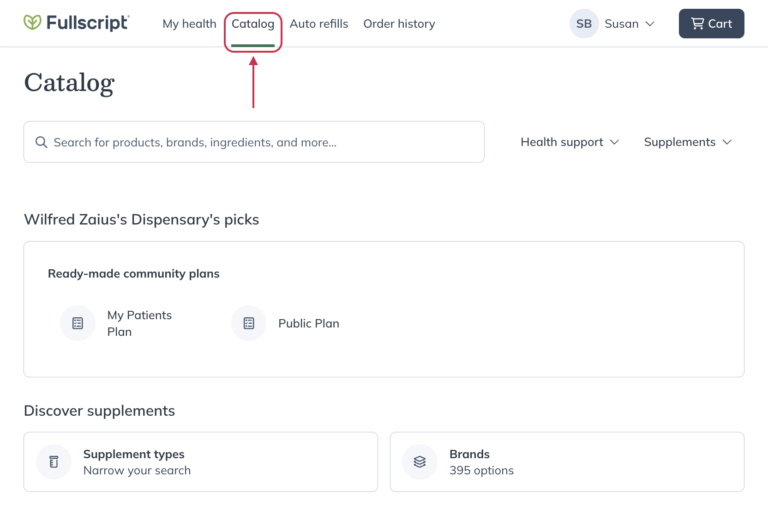
Task: Click the SB user avatar
Action: (584, 24)
